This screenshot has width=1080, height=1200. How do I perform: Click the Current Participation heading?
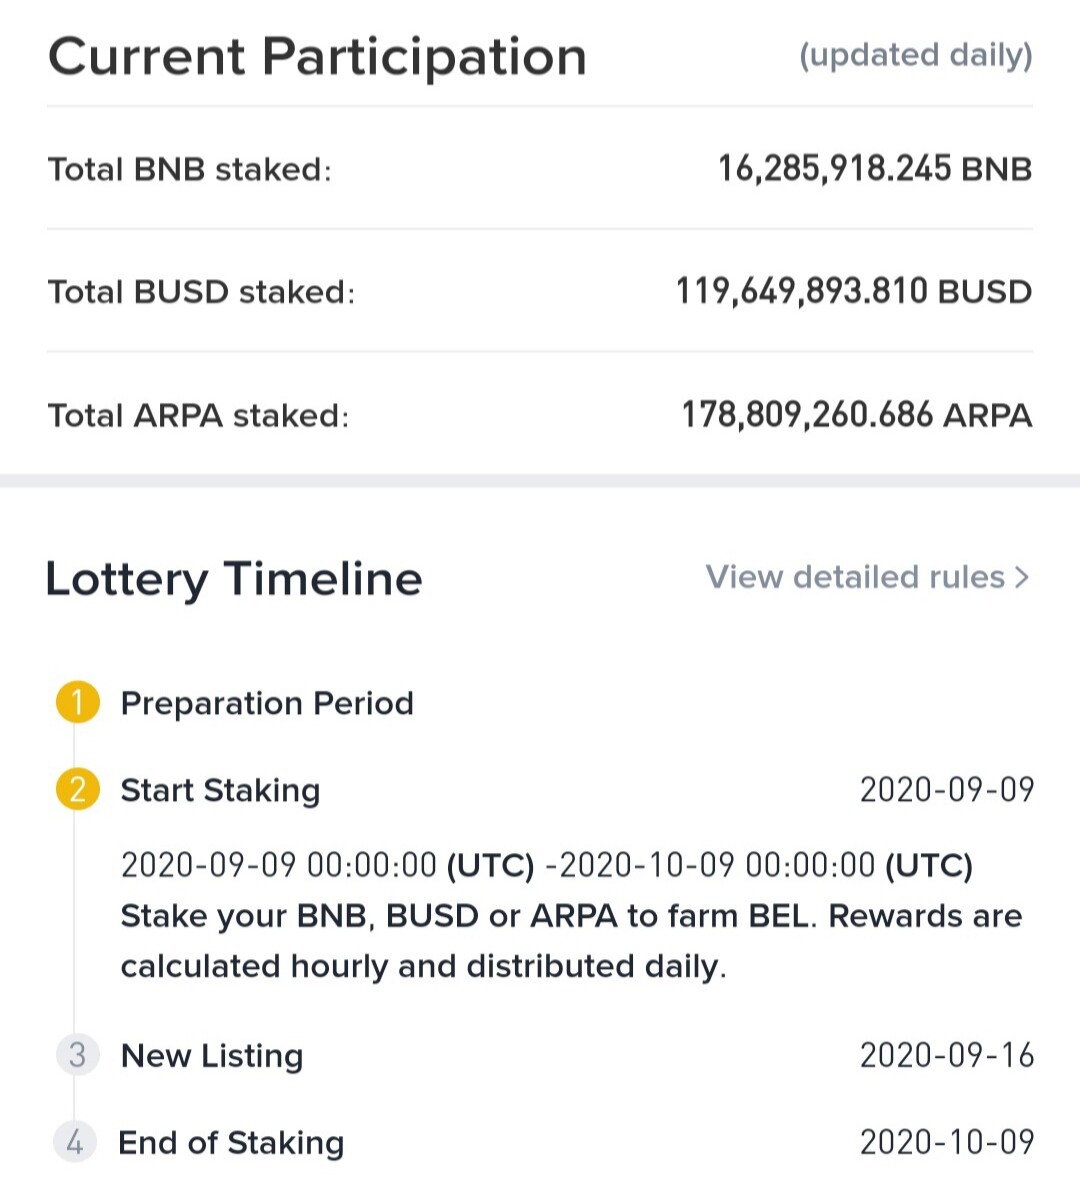[x=317, y=57]
